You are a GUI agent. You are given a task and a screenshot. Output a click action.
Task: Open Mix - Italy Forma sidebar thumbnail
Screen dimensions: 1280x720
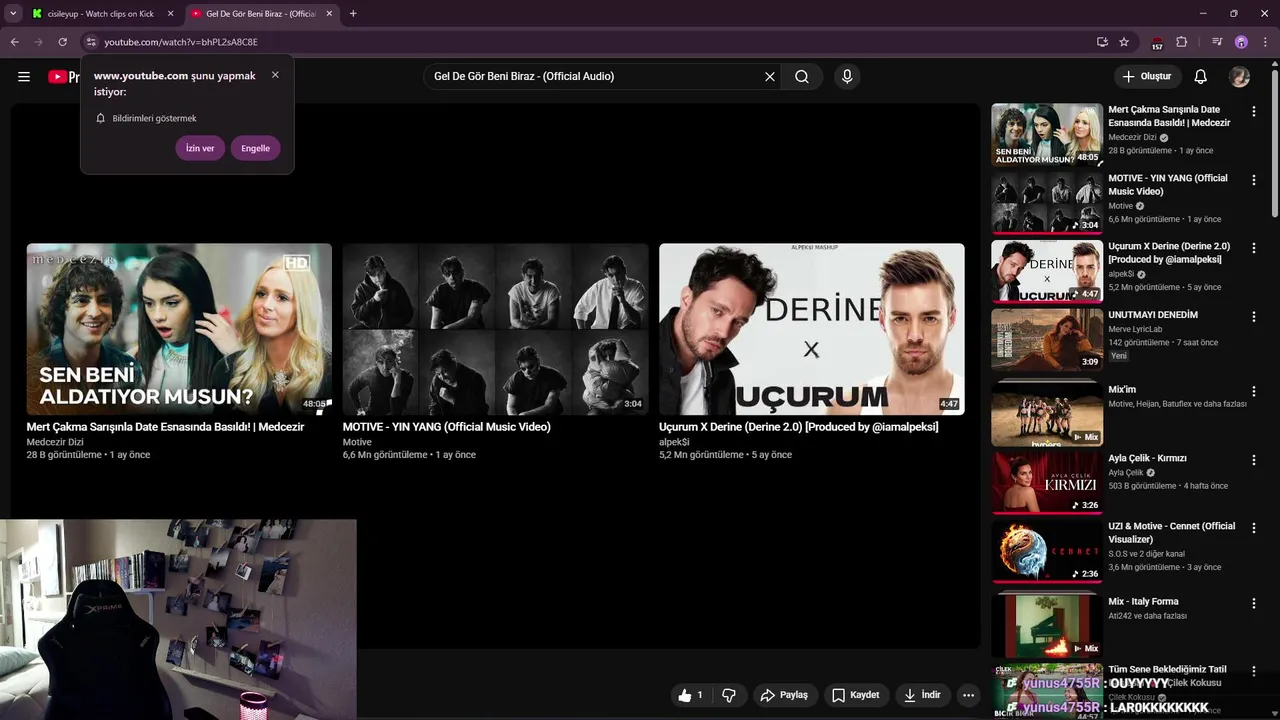[1047, 626]
